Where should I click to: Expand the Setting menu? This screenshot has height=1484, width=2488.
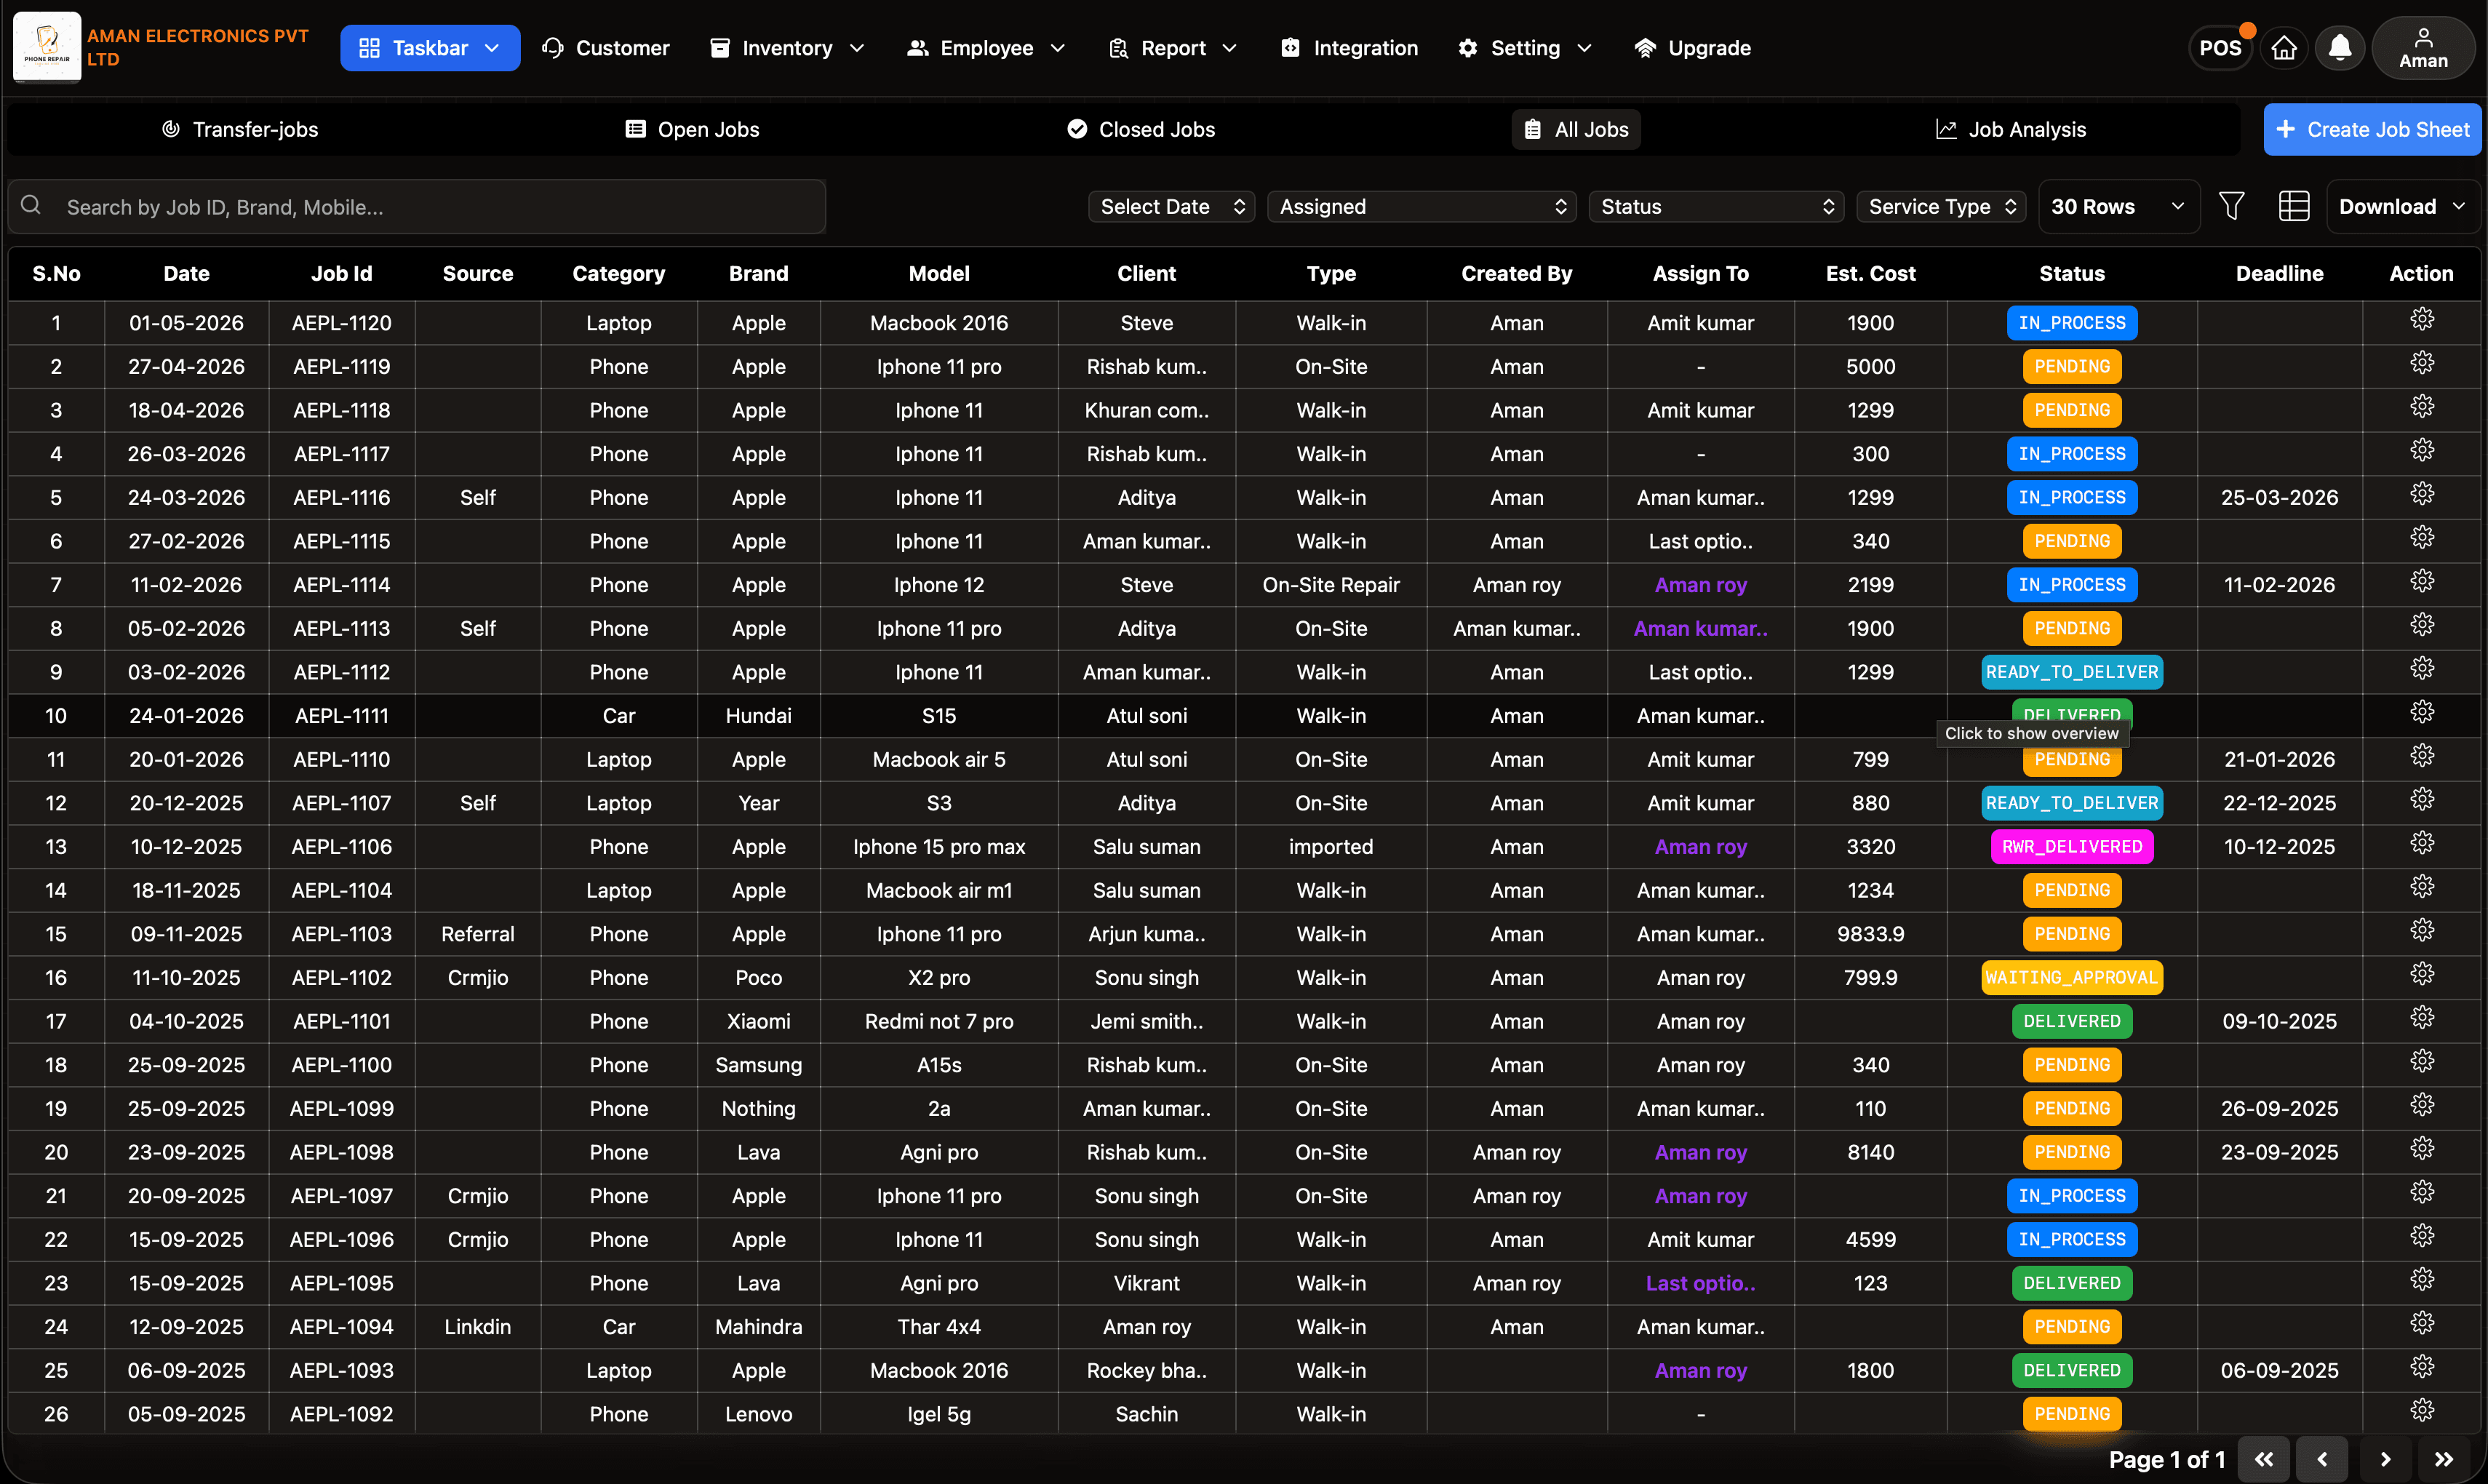pyautogui.click(x=1524, y=48)
